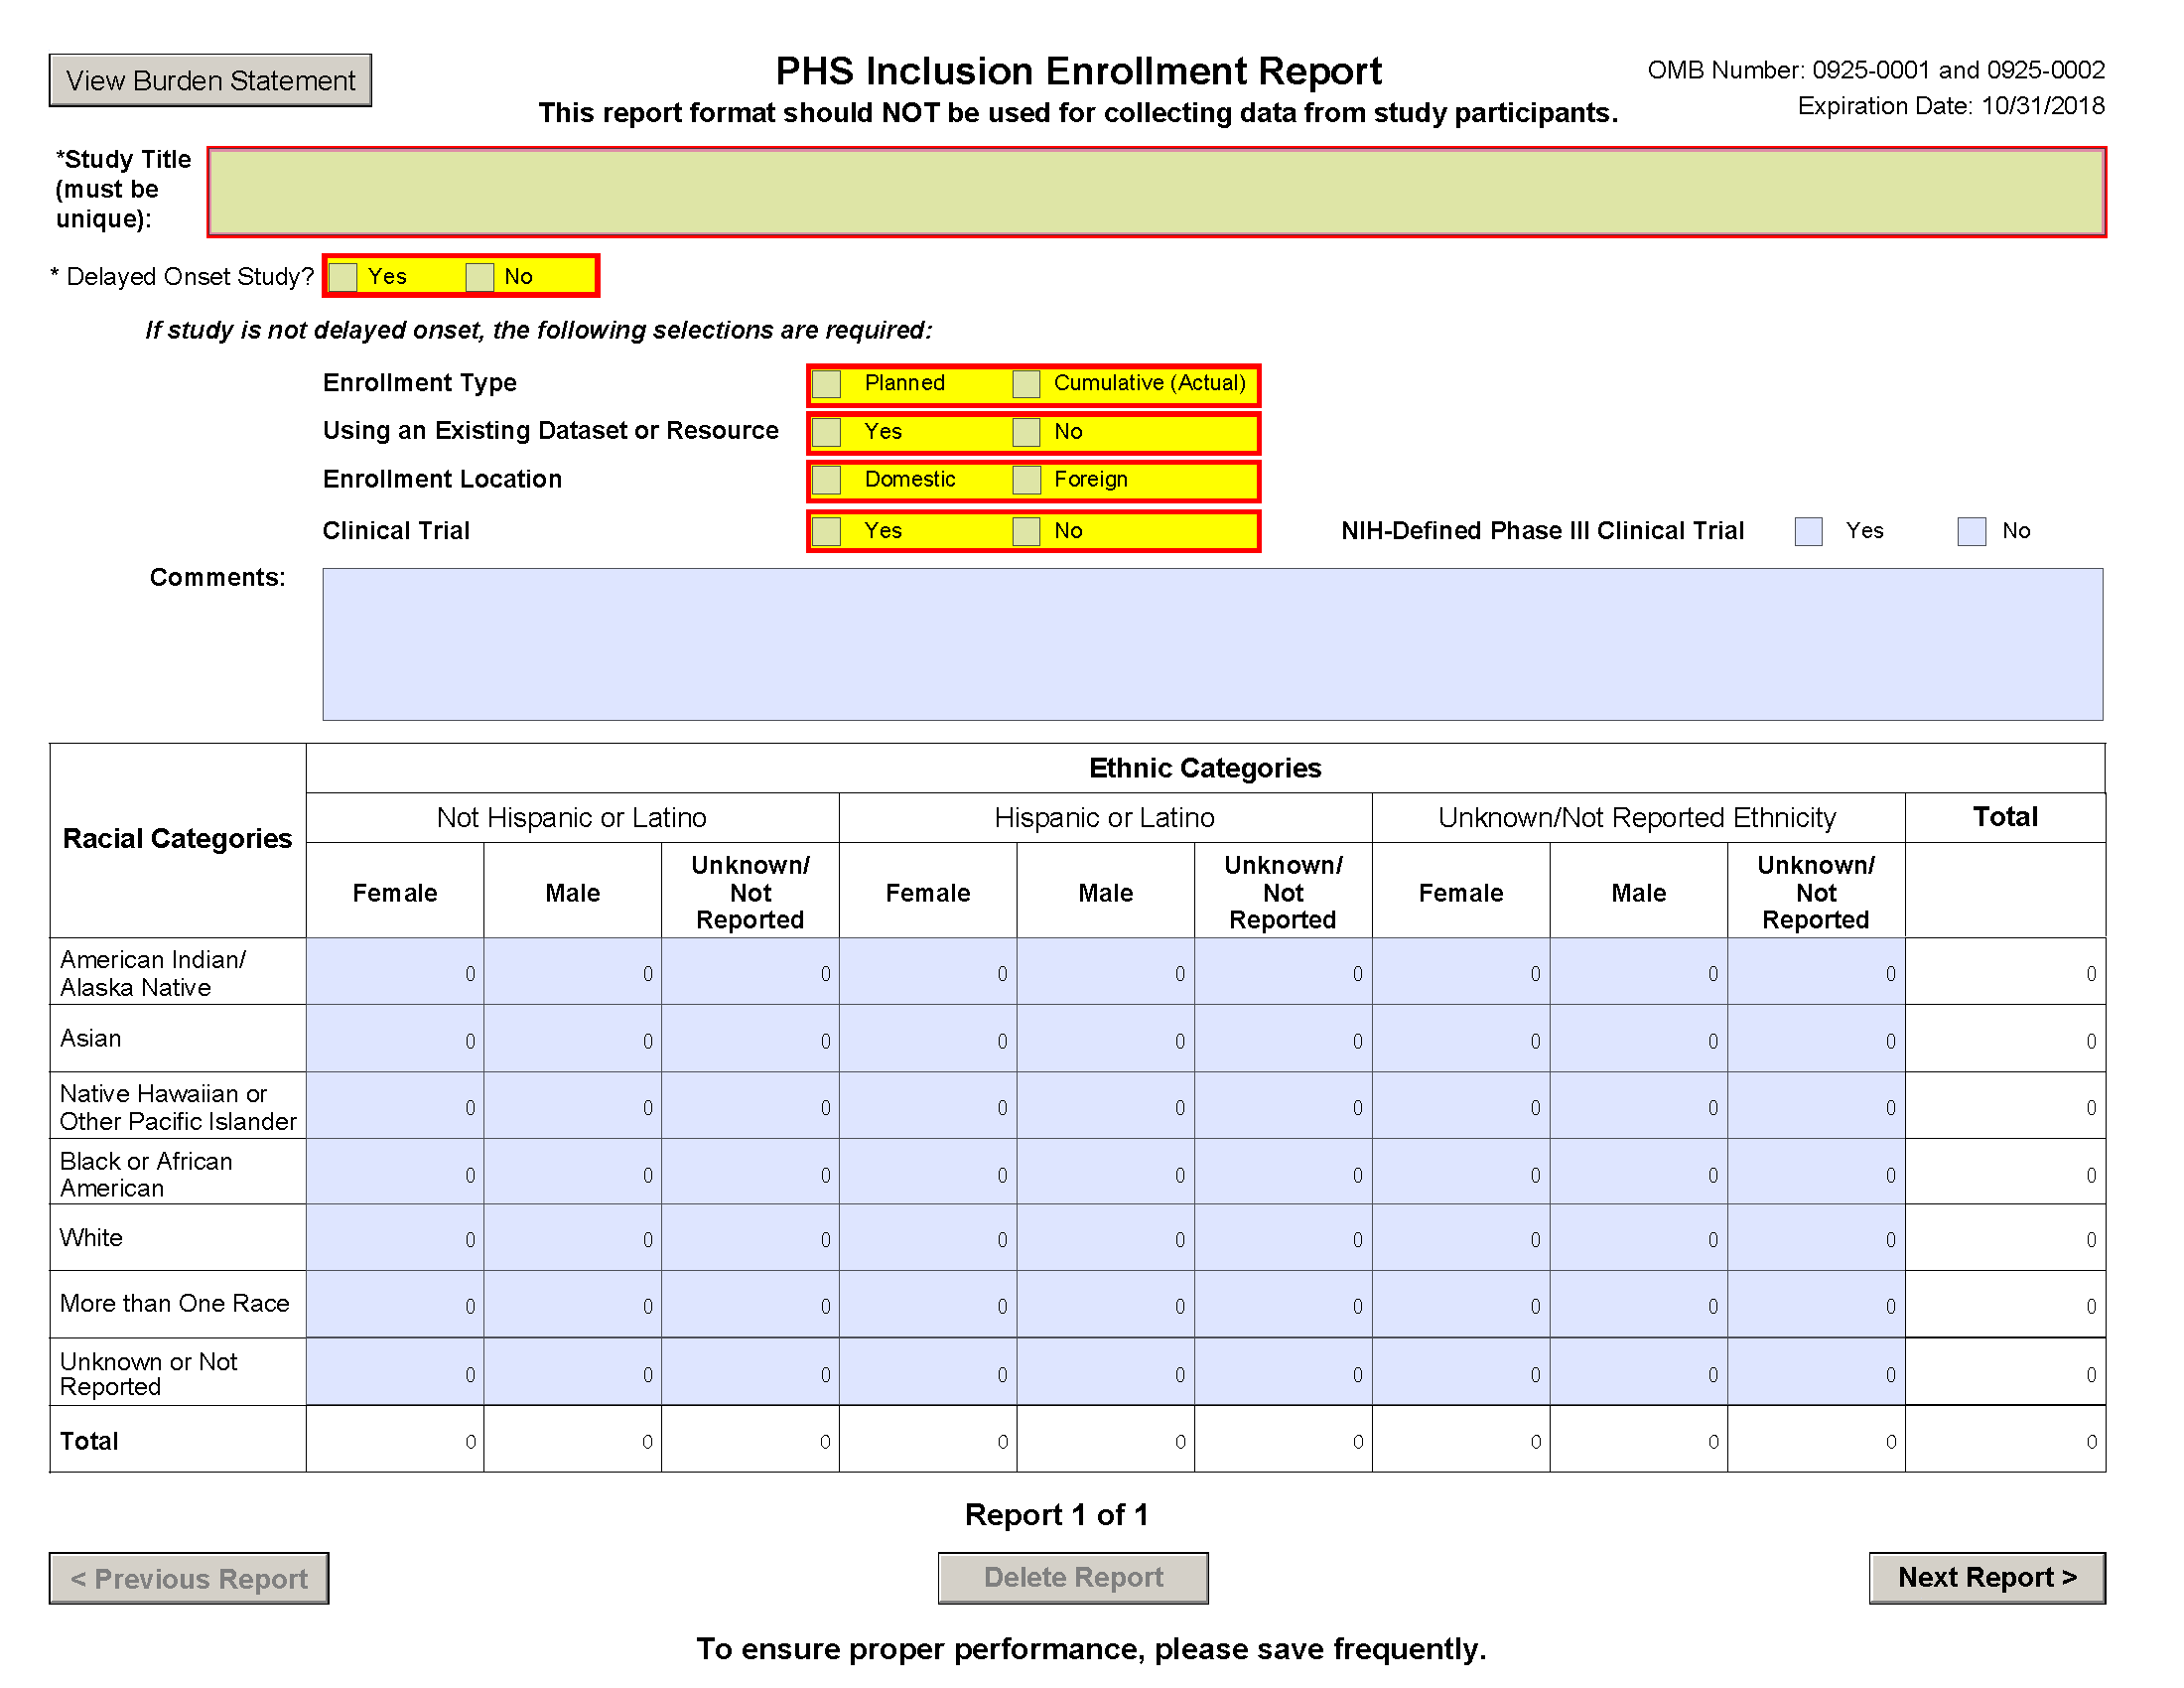
Task: Click into the Study Title field
Action: point(1150,192)
